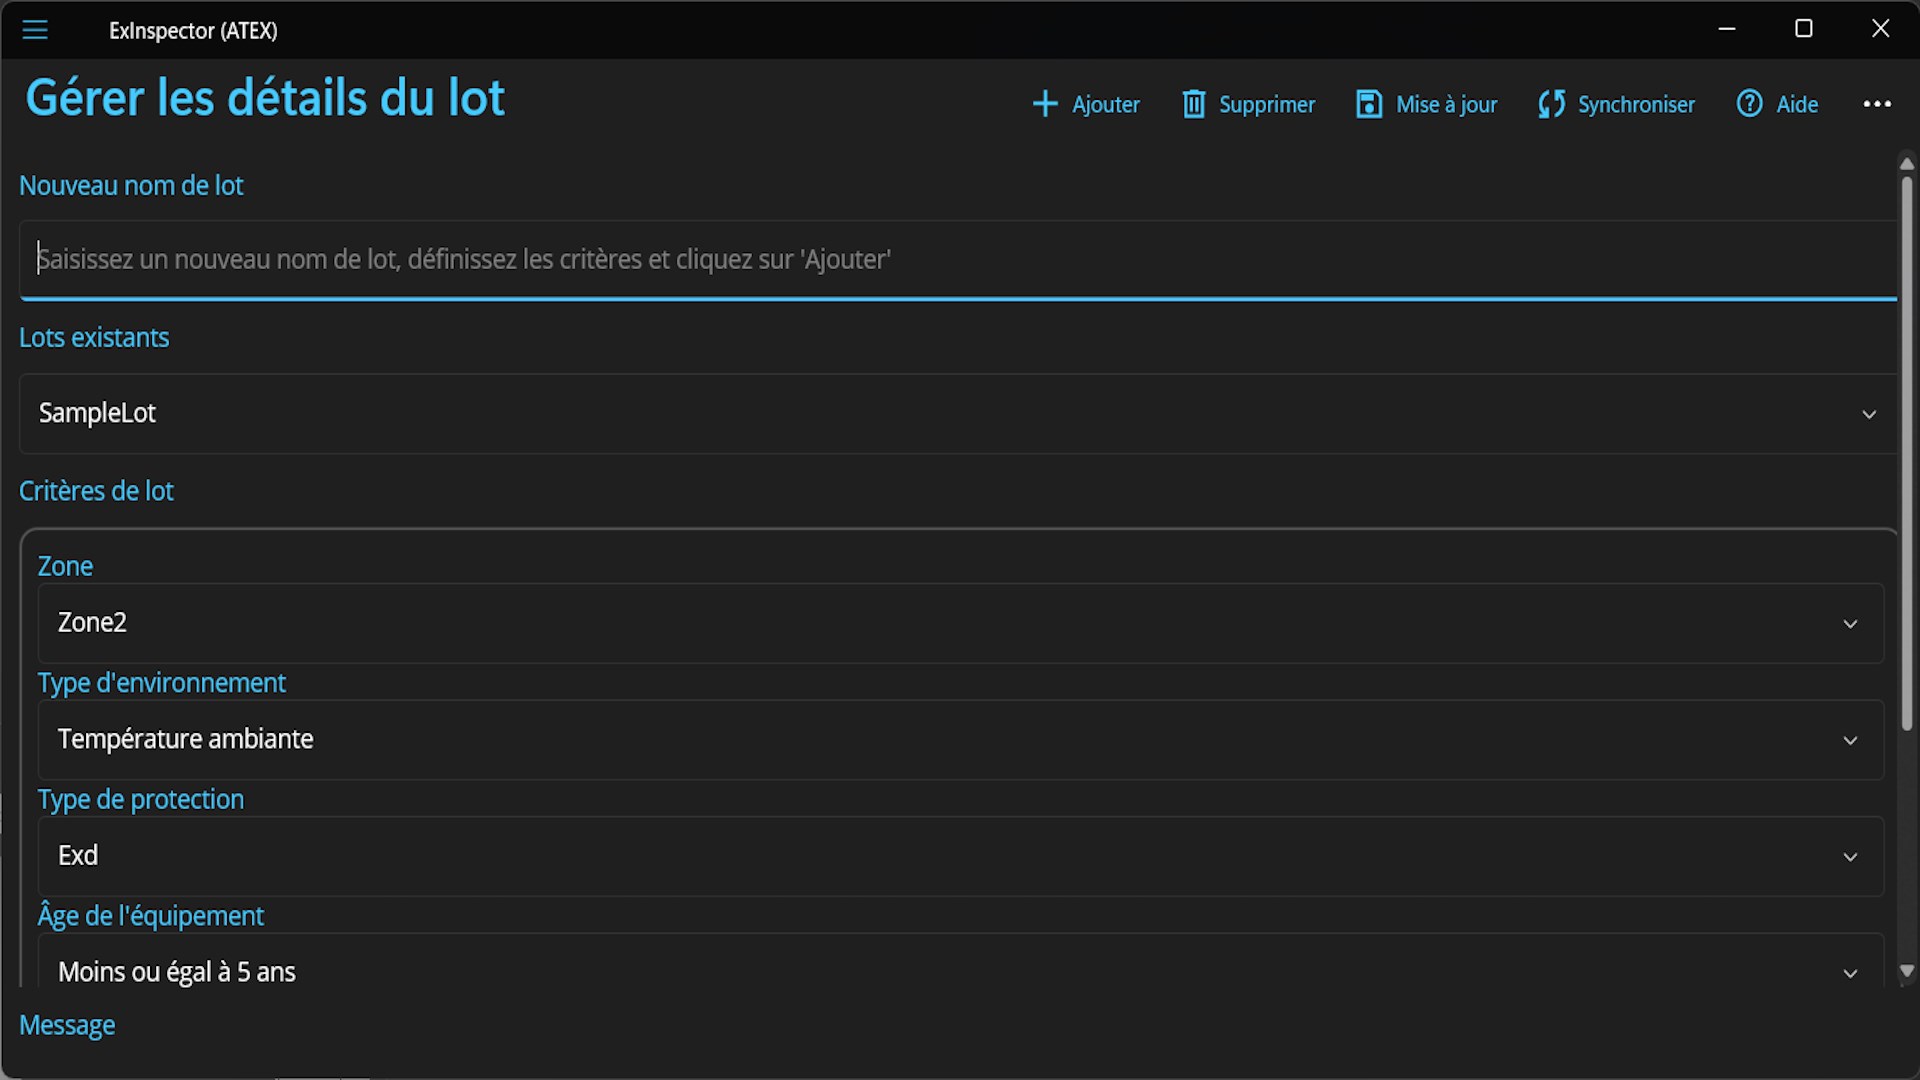
Task: Click the Ajouter button label
Action: (x=1105, y=104)
